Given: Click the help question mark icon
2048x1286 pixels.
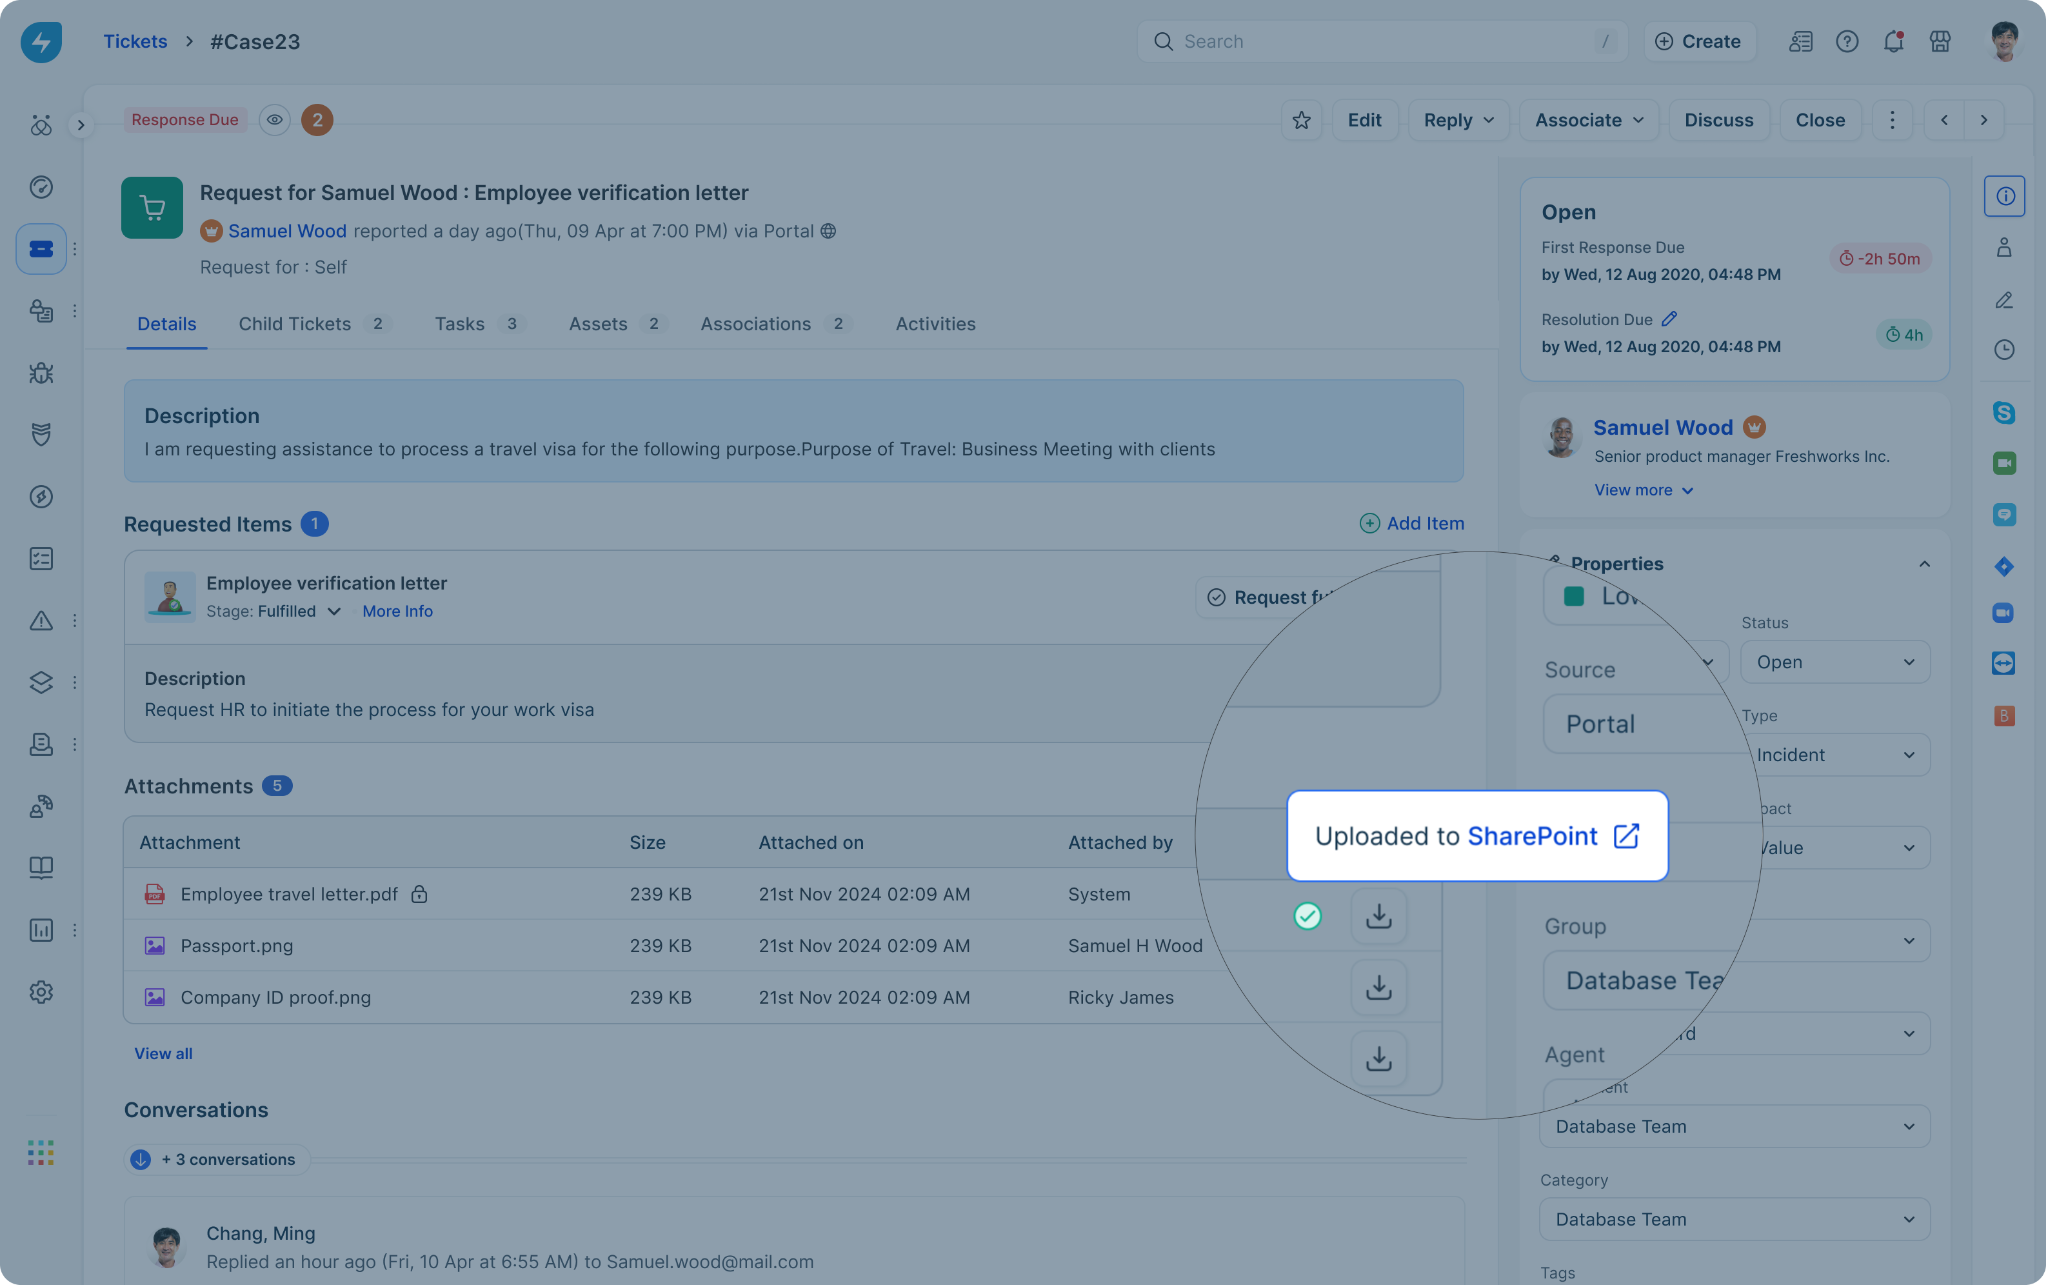Looking at the screenshot, I should pos(1847,42).
